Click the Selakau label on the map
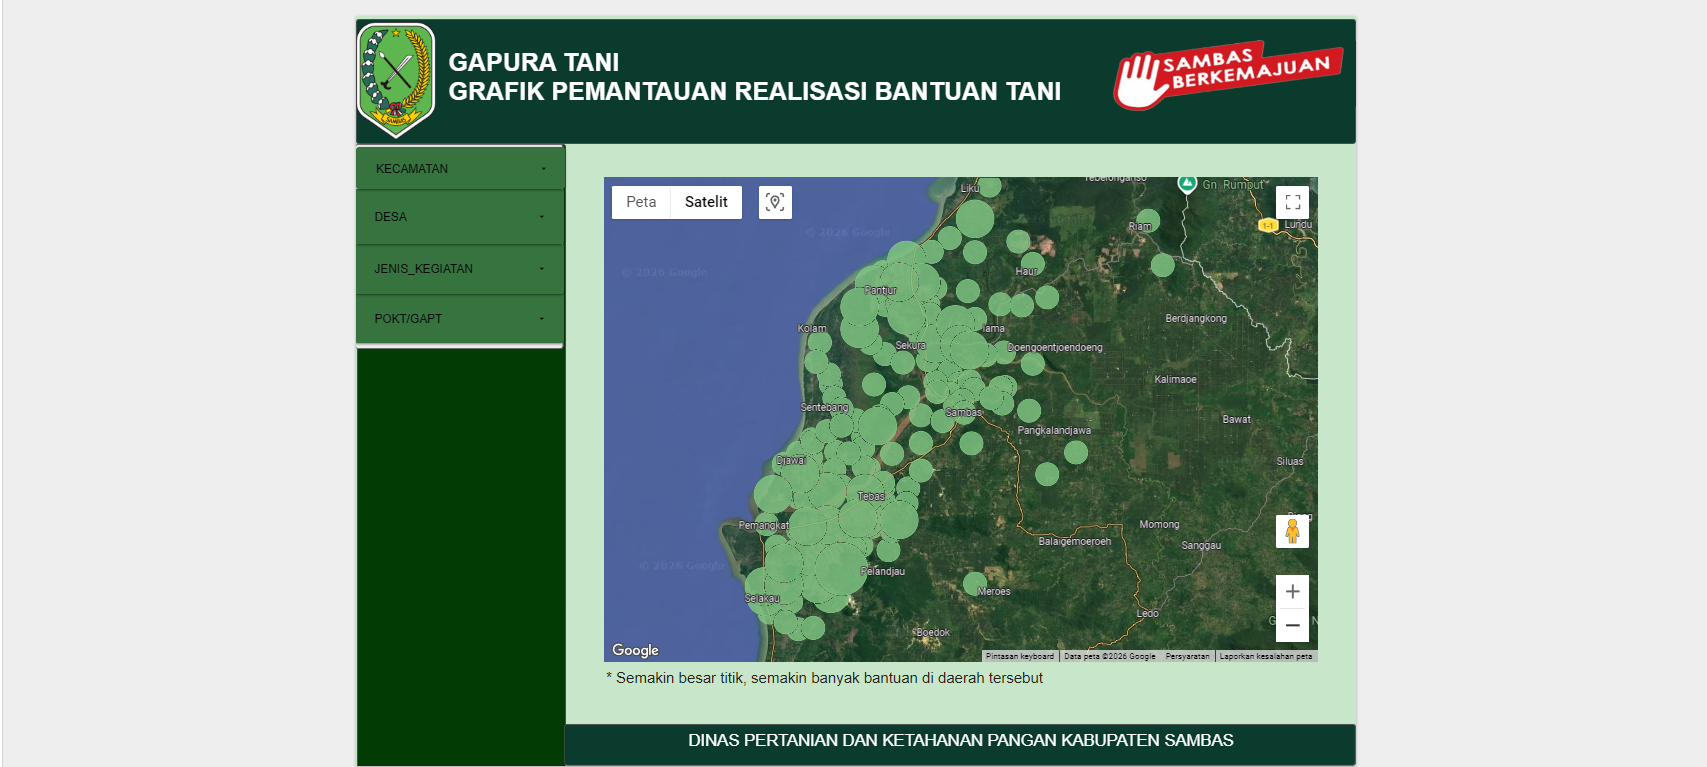This screenshot has height=767, width=1707. [x=762, y=598]
